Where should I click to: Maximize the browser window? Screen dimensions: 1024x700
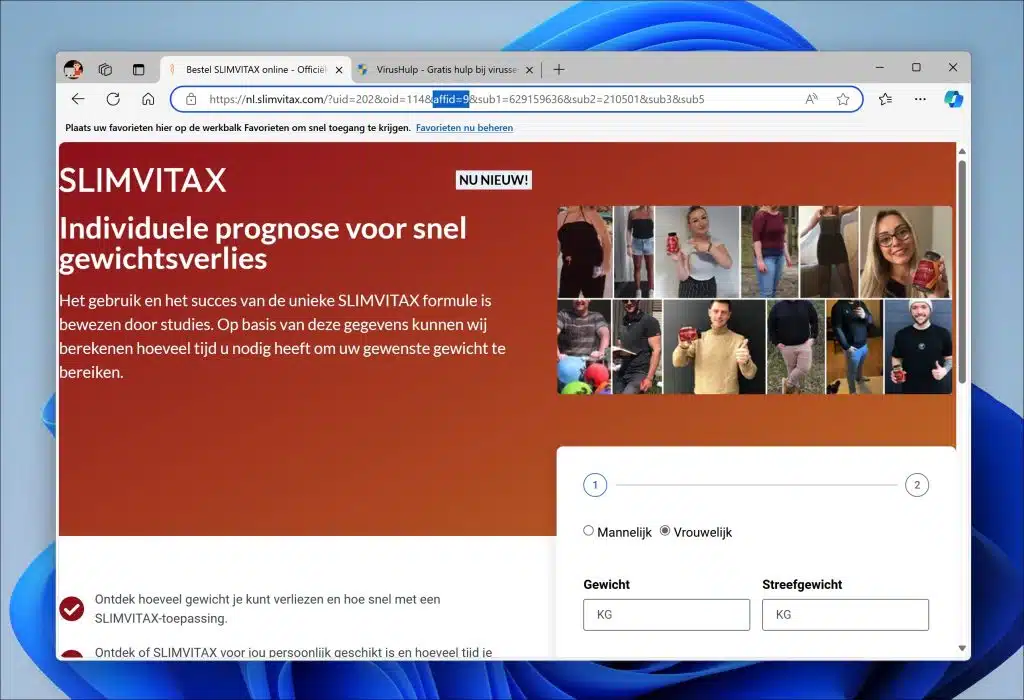(916, 67)
